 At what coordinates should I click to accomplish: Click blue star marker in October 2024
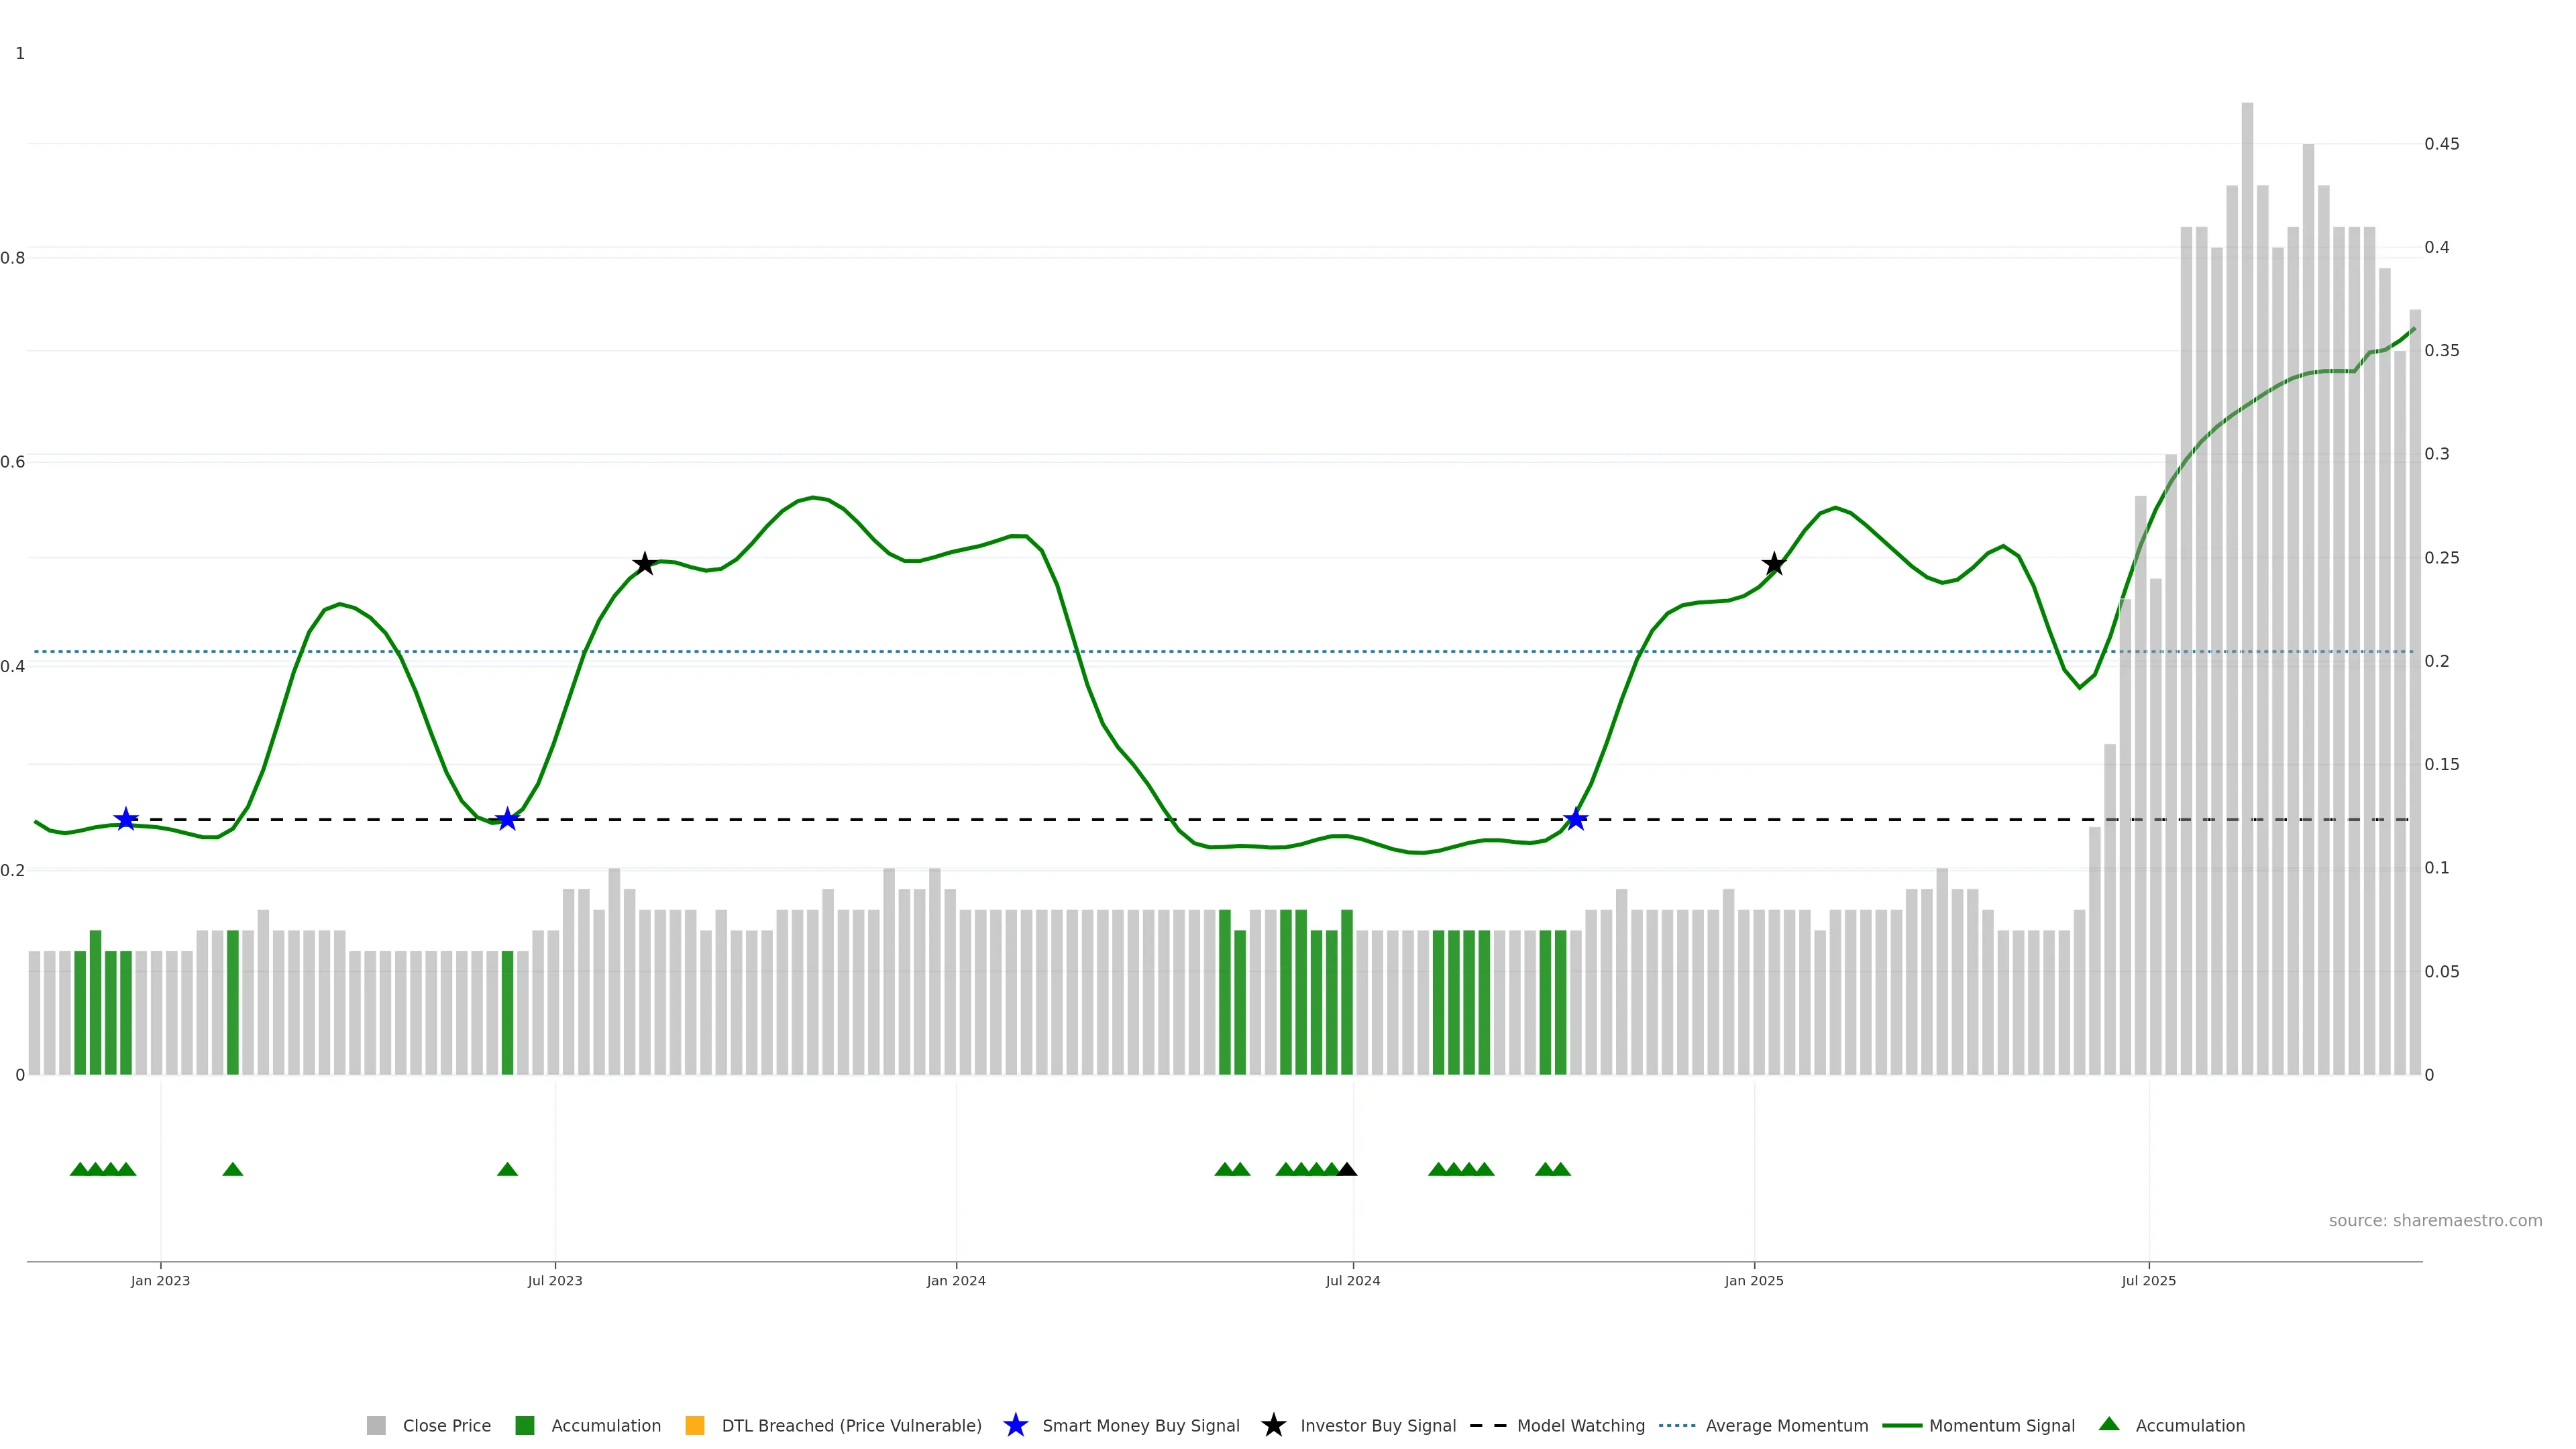point(1575,820)
